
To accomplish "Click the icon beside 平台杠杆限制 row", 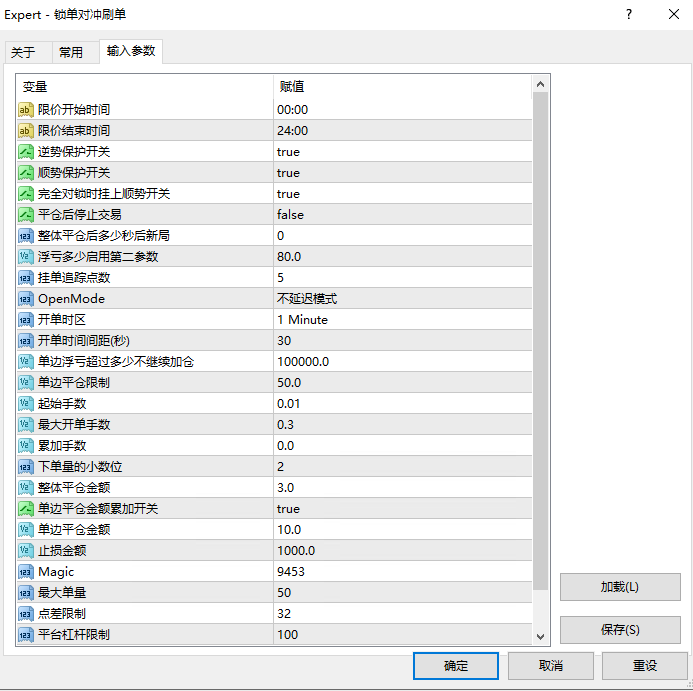I will click(x=26, y=635).
